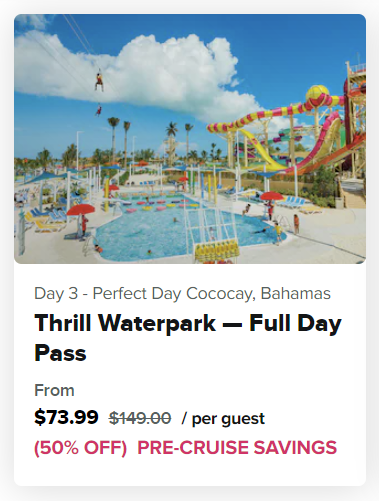Select the Day 3 Perfect Day Cococay label

tap(182, 294)
